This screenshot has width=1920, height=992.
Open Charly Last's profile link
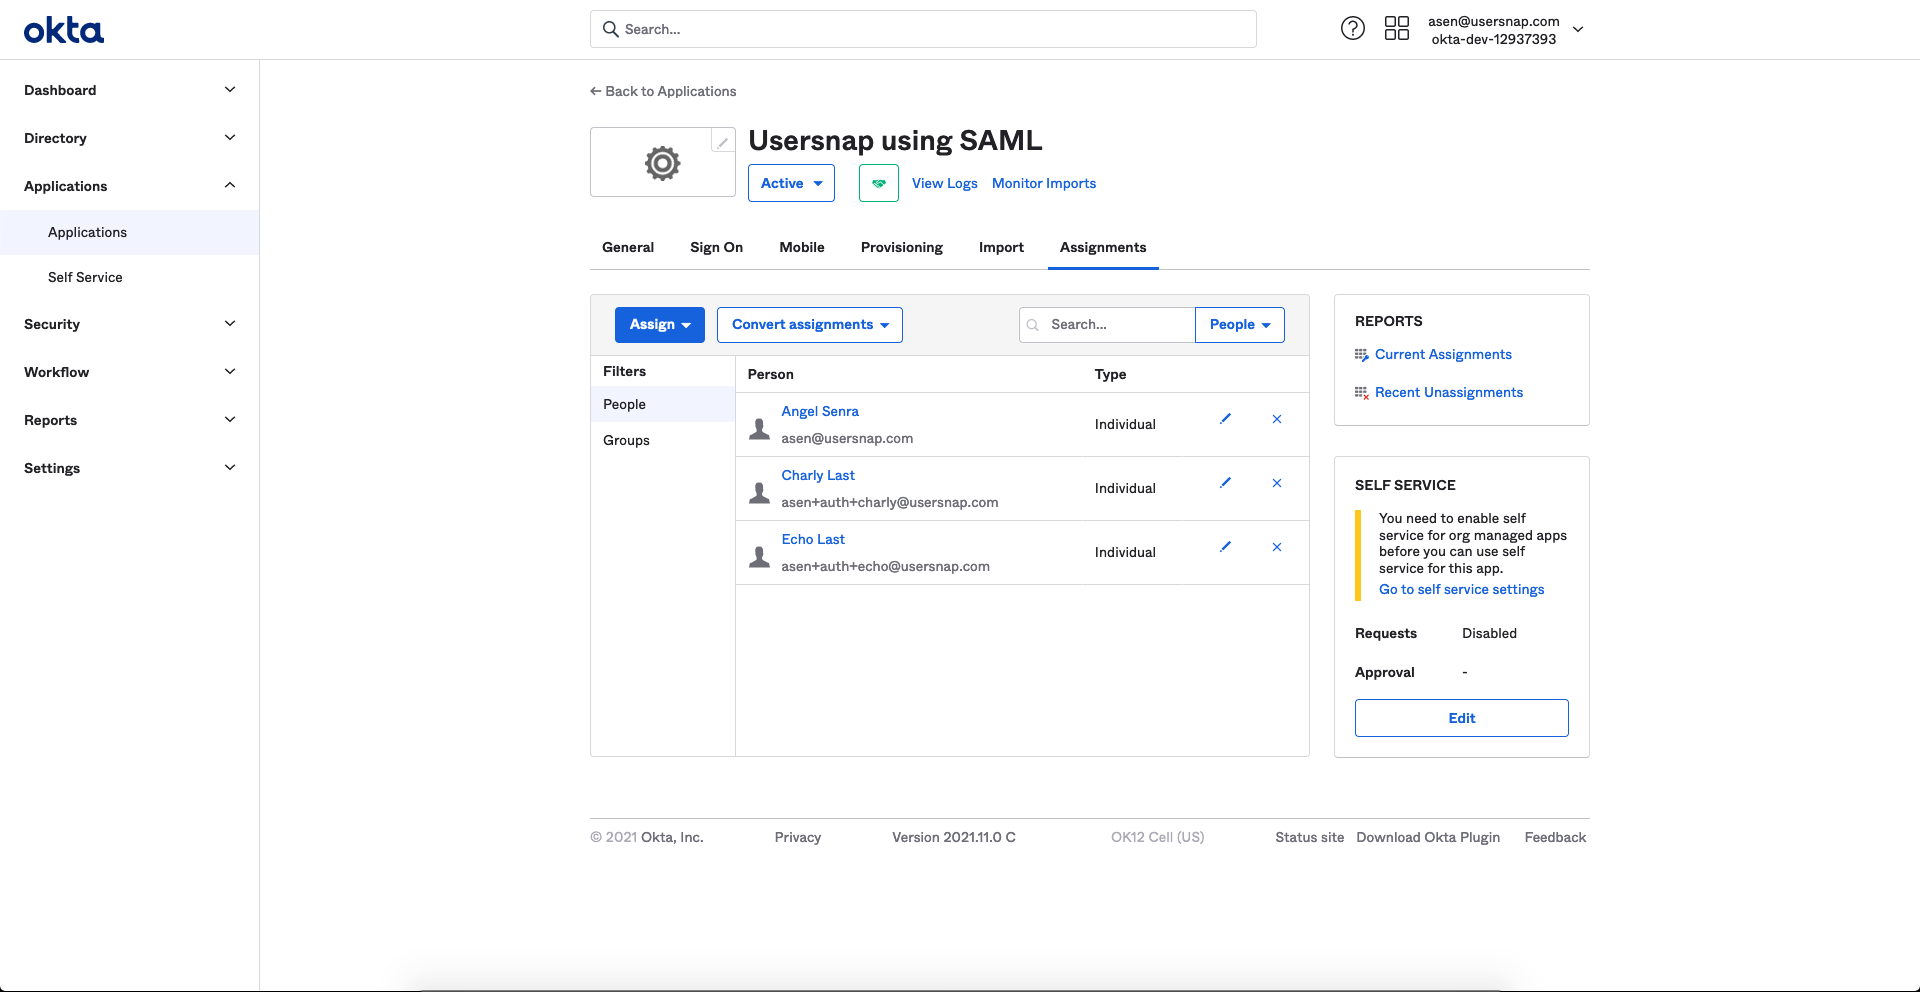coord(818,475)
